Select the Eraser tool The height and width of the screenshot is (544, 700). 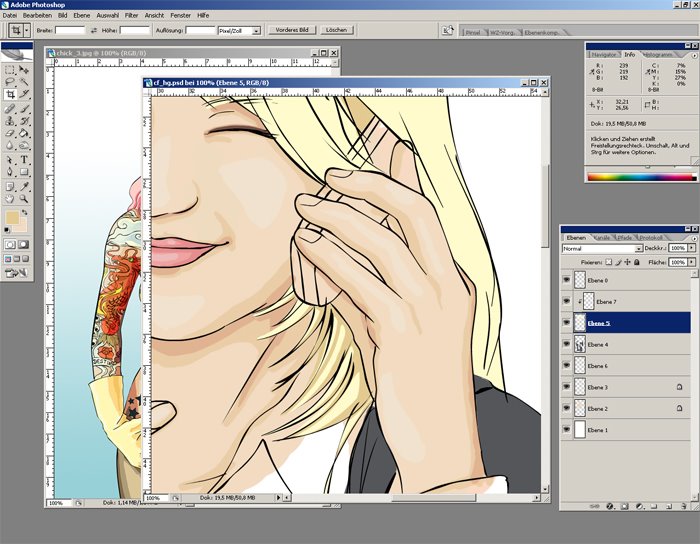10,133
